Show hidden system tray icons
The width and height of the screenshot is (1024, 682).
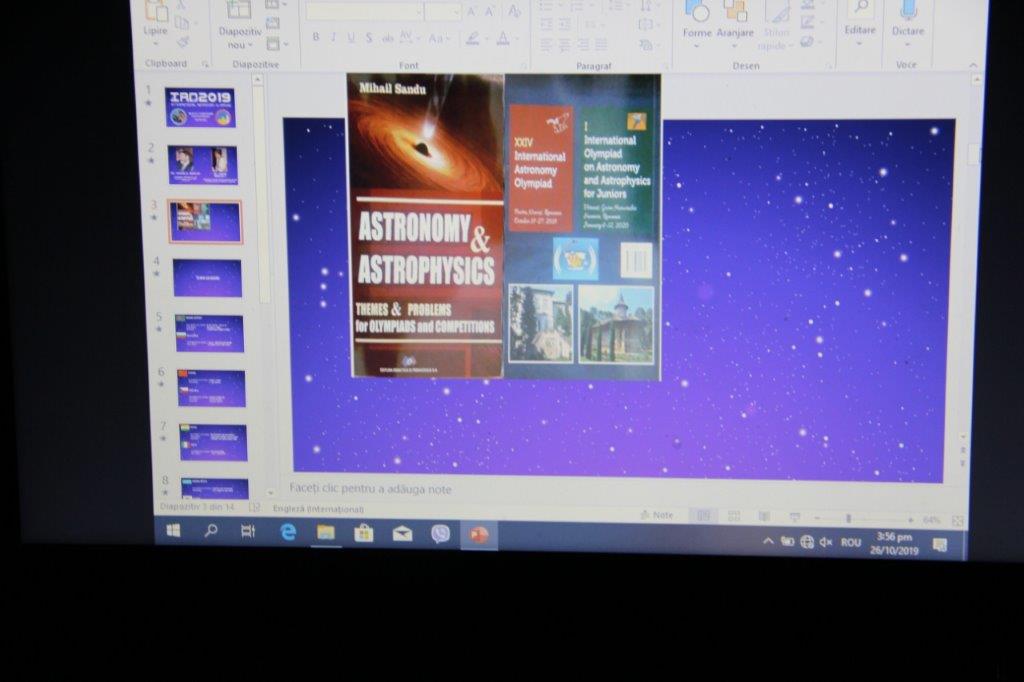768,542
